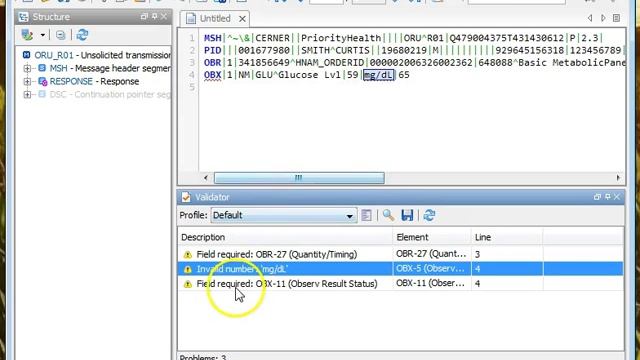Click the OBR segment name in line 3
The image size is (640, 360).
tap(213, 62)
